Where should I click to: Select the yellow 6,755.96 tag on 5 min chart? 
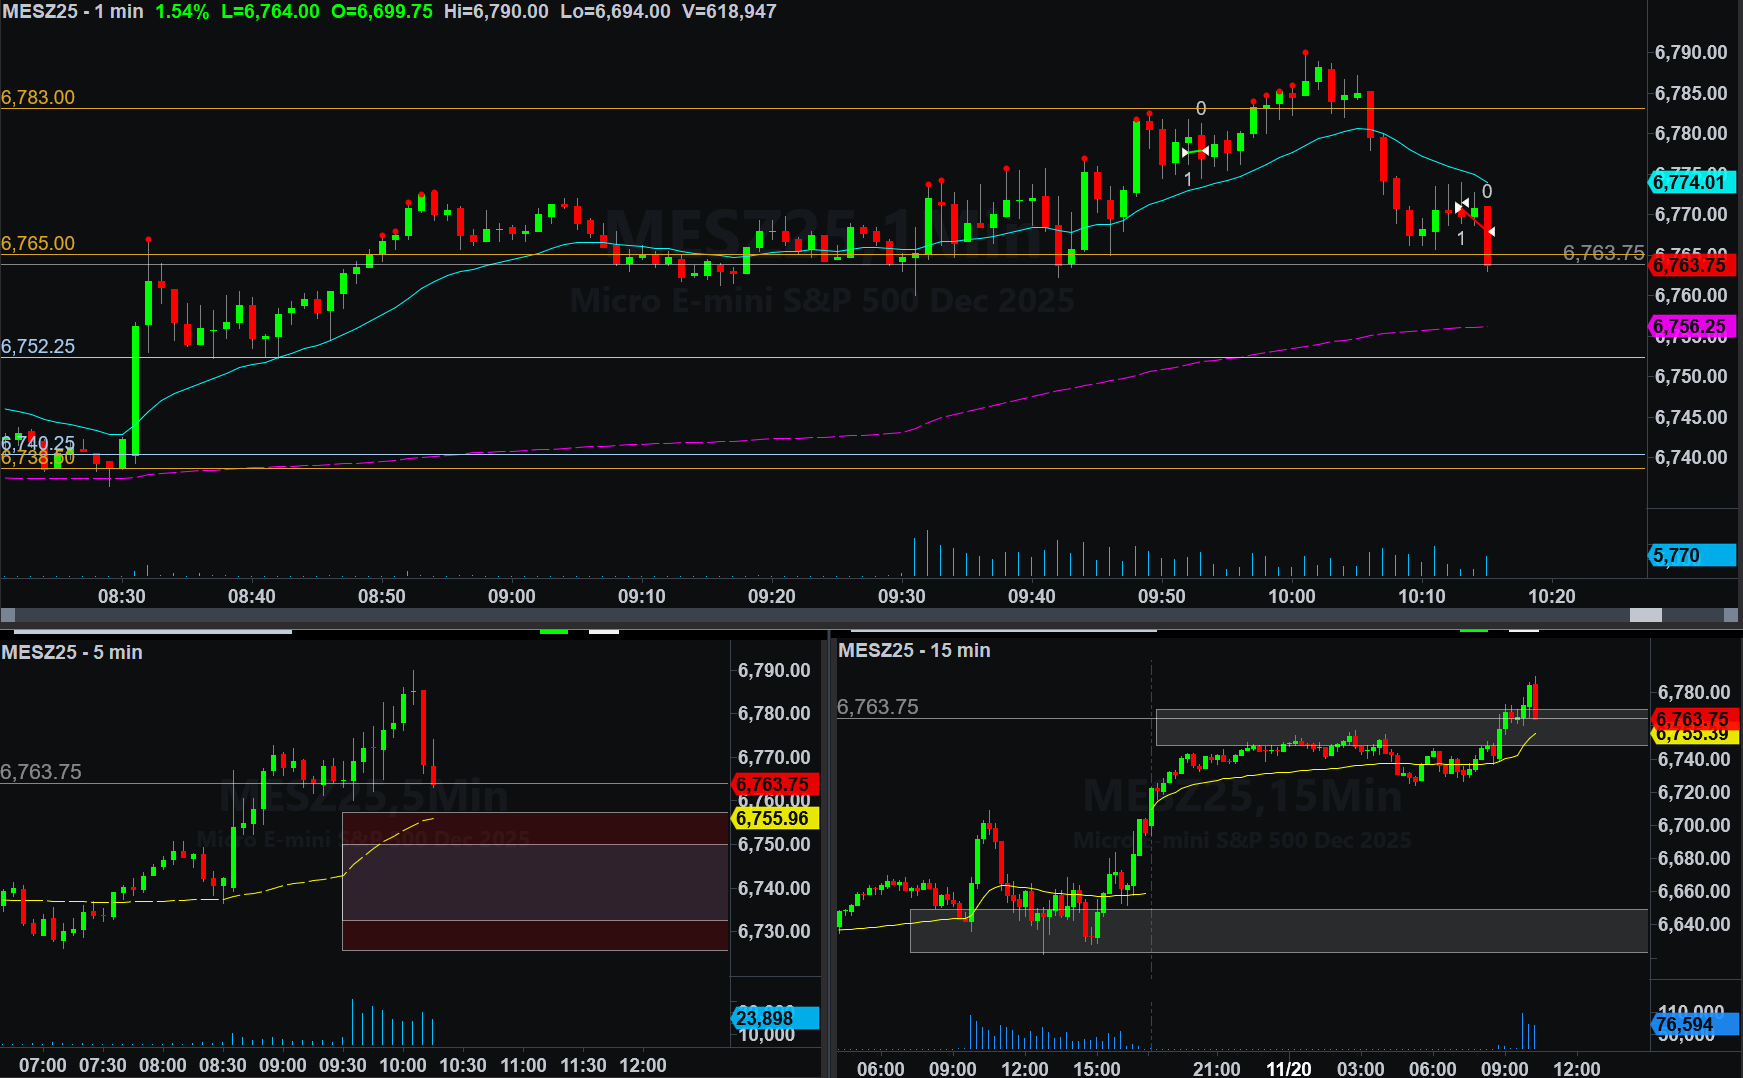coord(774,818)
